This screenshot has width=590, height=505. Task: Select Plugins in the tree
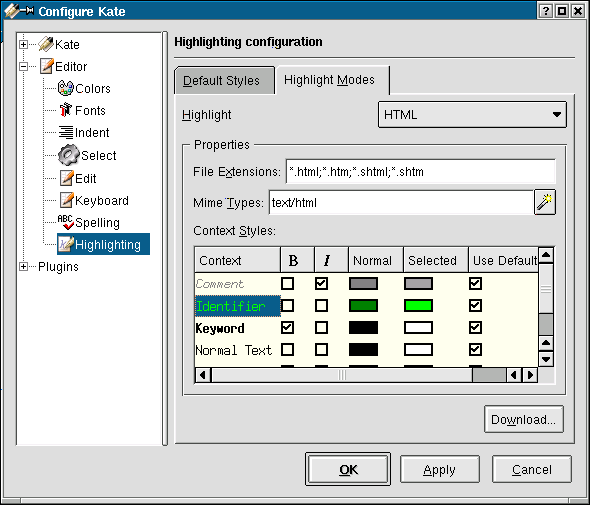click(58, 266)
